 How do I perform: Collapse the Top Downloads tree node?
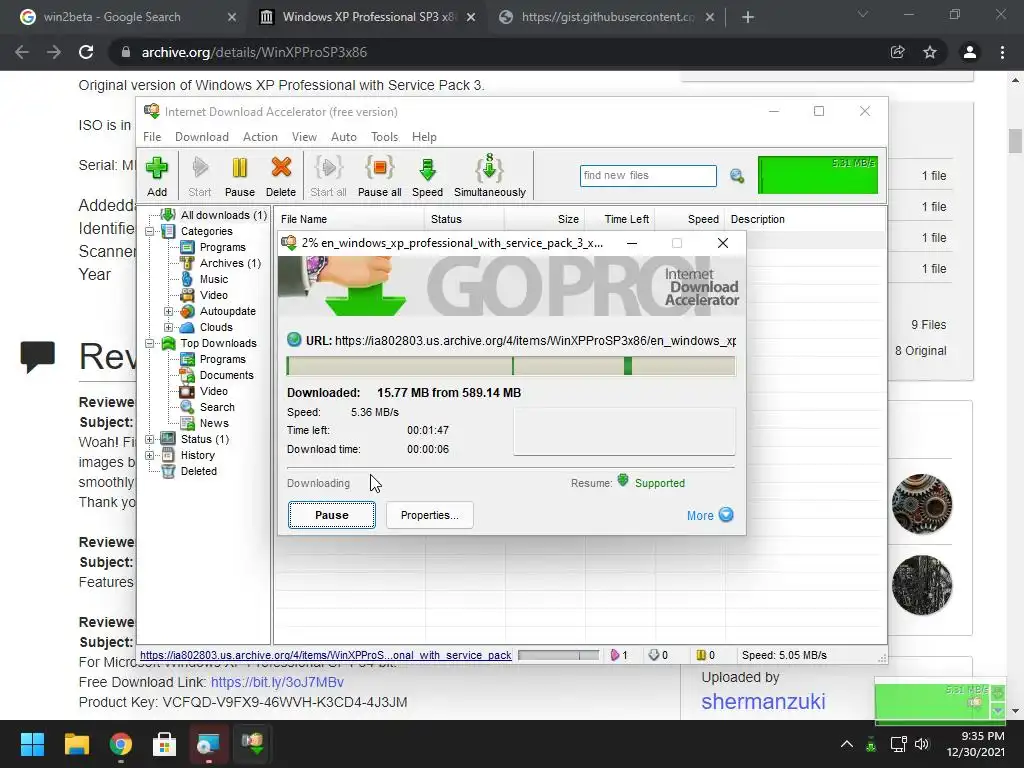tap(150, 344)
